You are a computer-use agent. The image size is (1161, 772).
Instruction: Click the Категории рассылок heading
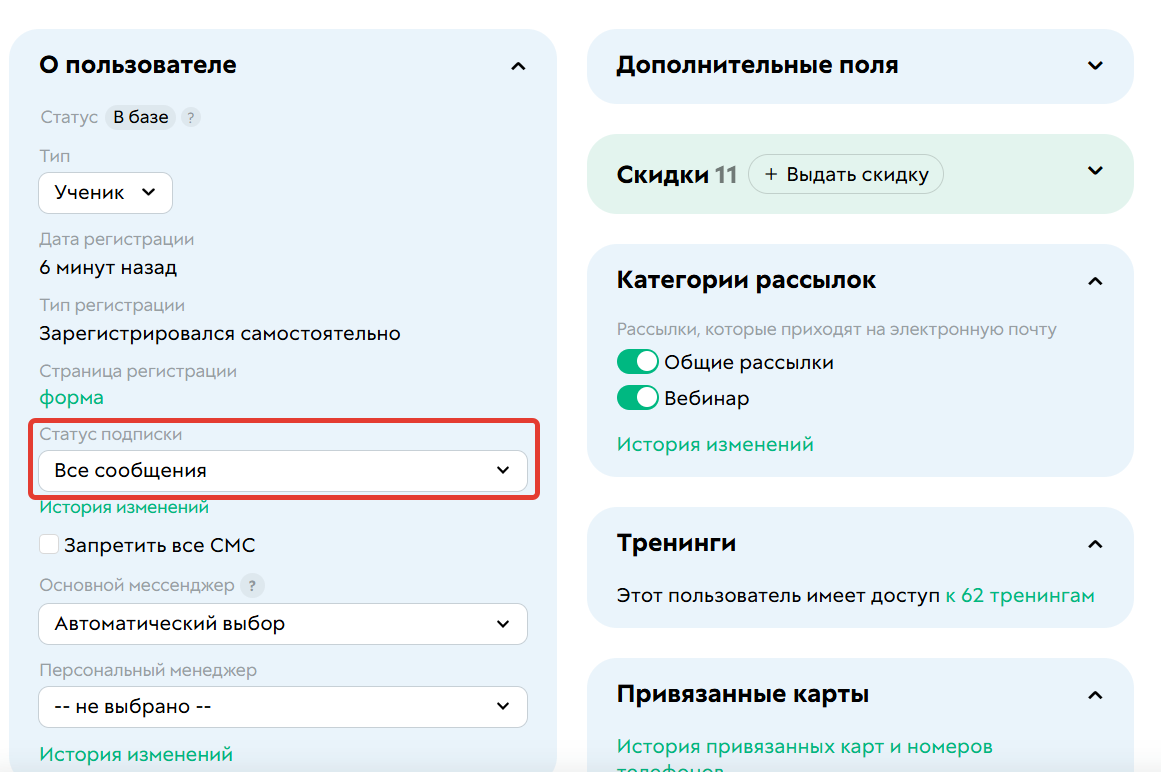click(x=746, y=280)
